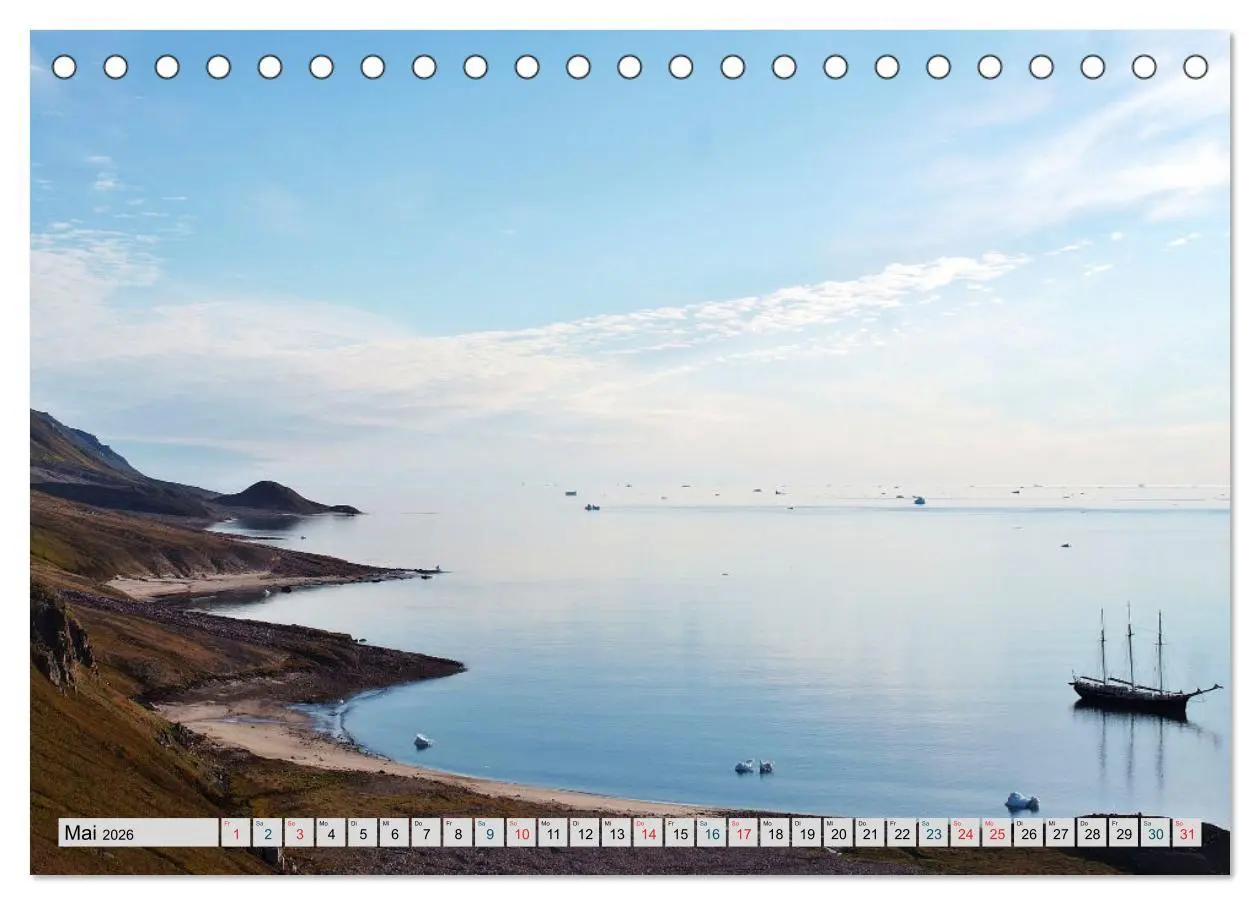Screen dimensions: 1260x905
Task: Click the red Sunday 31 cell
Action: click(x=1187, y=833)
